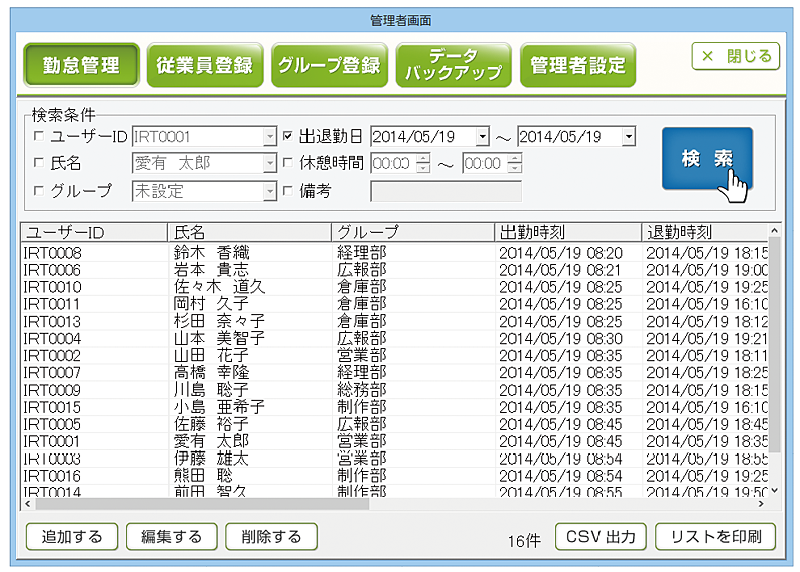
Task: Enable the 休憩時間 checkbox
Action: (x=288, y=163)
